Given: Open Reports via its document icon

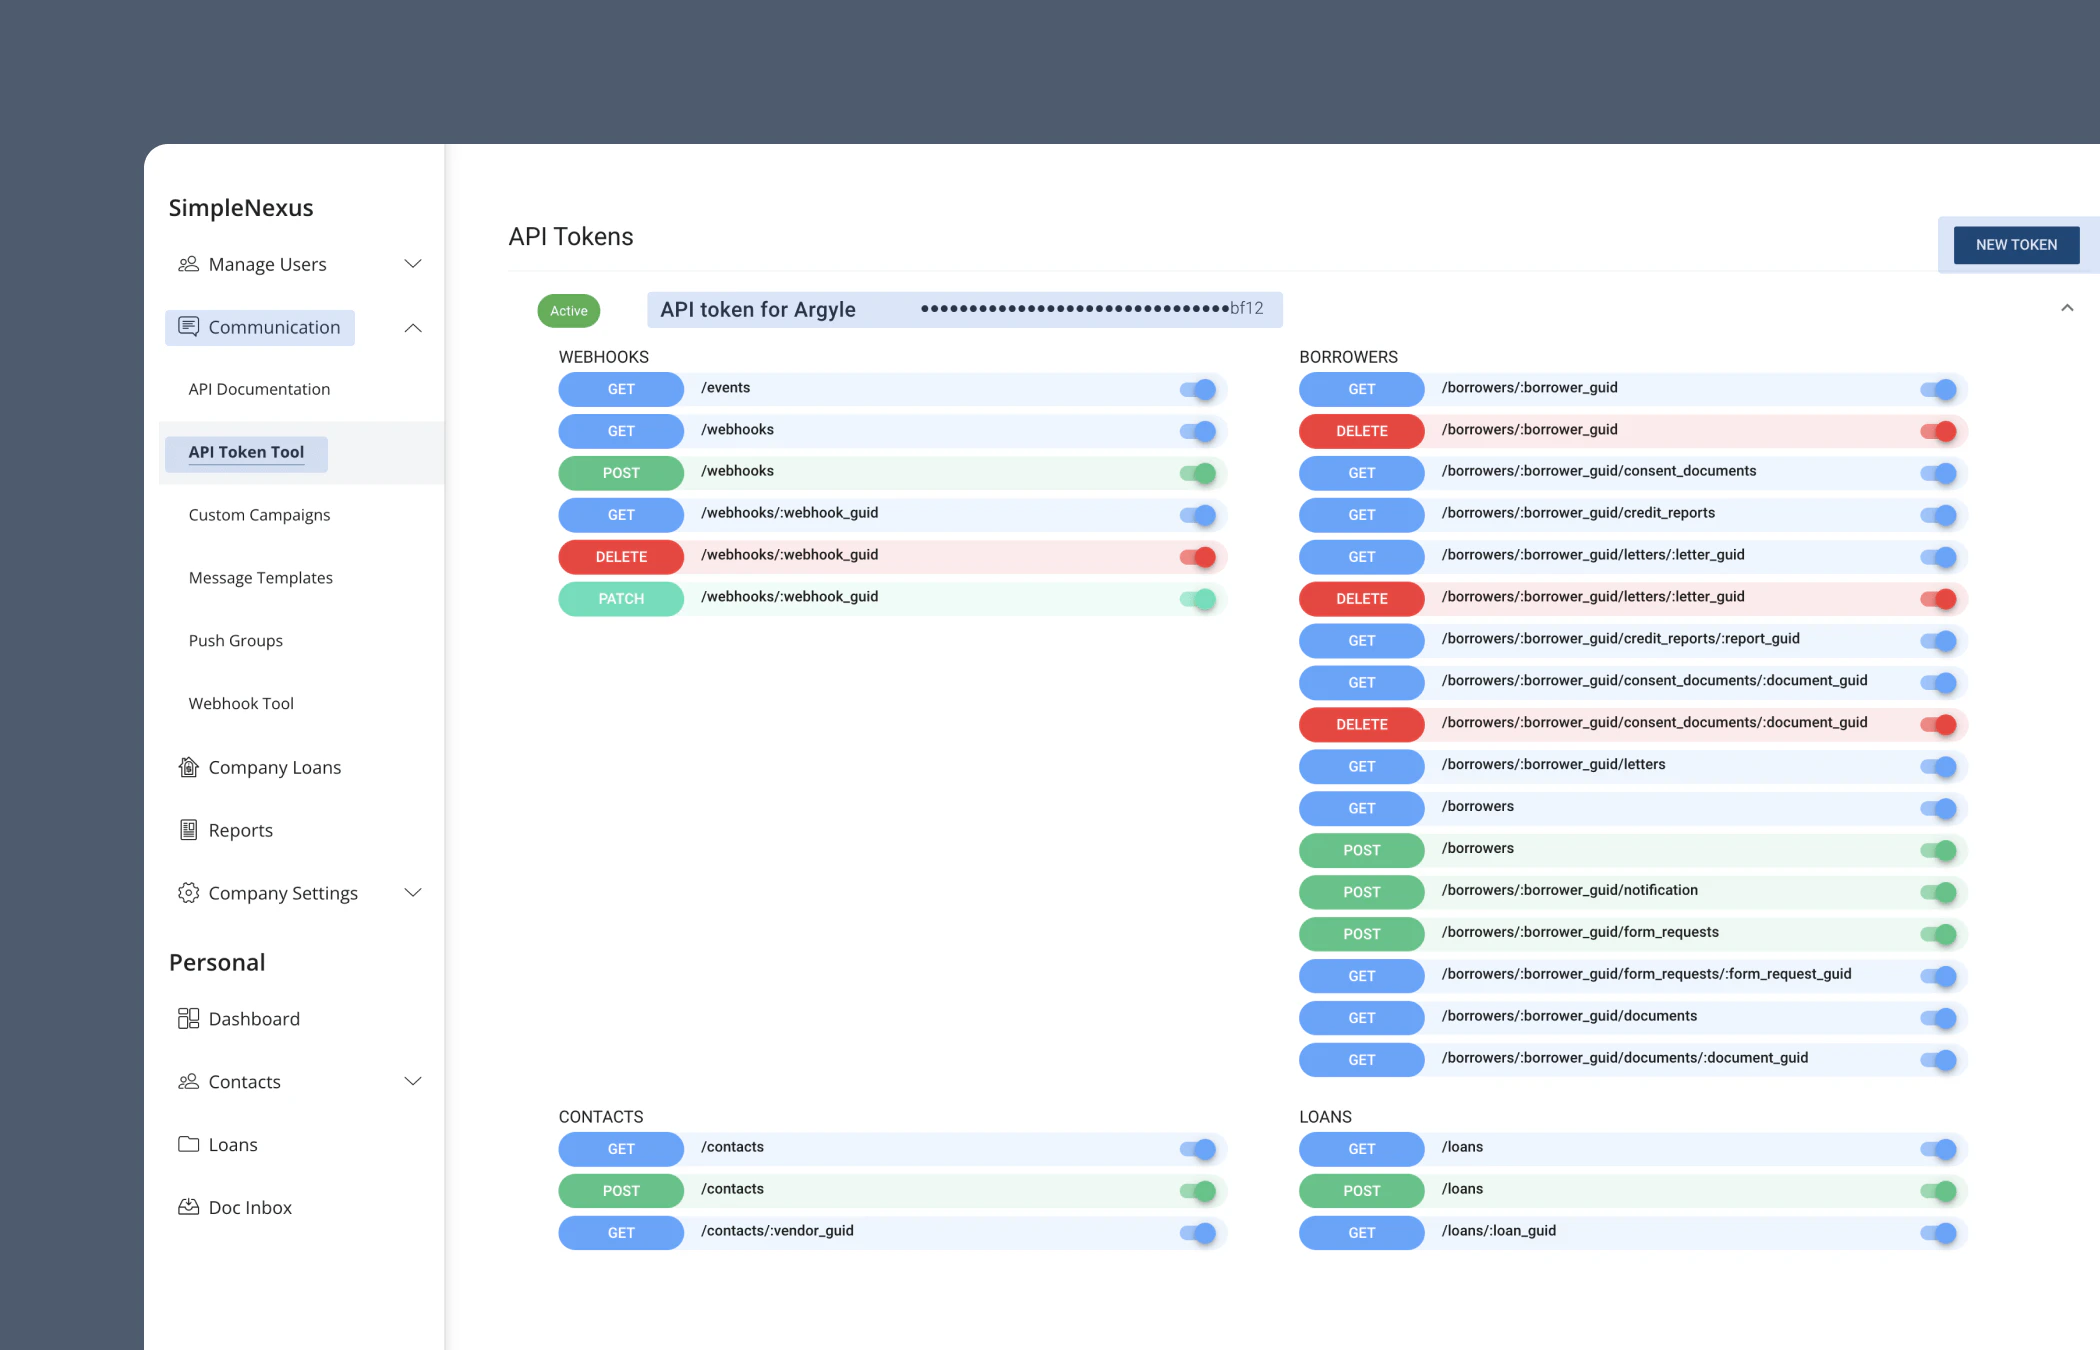Looking at the screenshot, I should (188, 830).
